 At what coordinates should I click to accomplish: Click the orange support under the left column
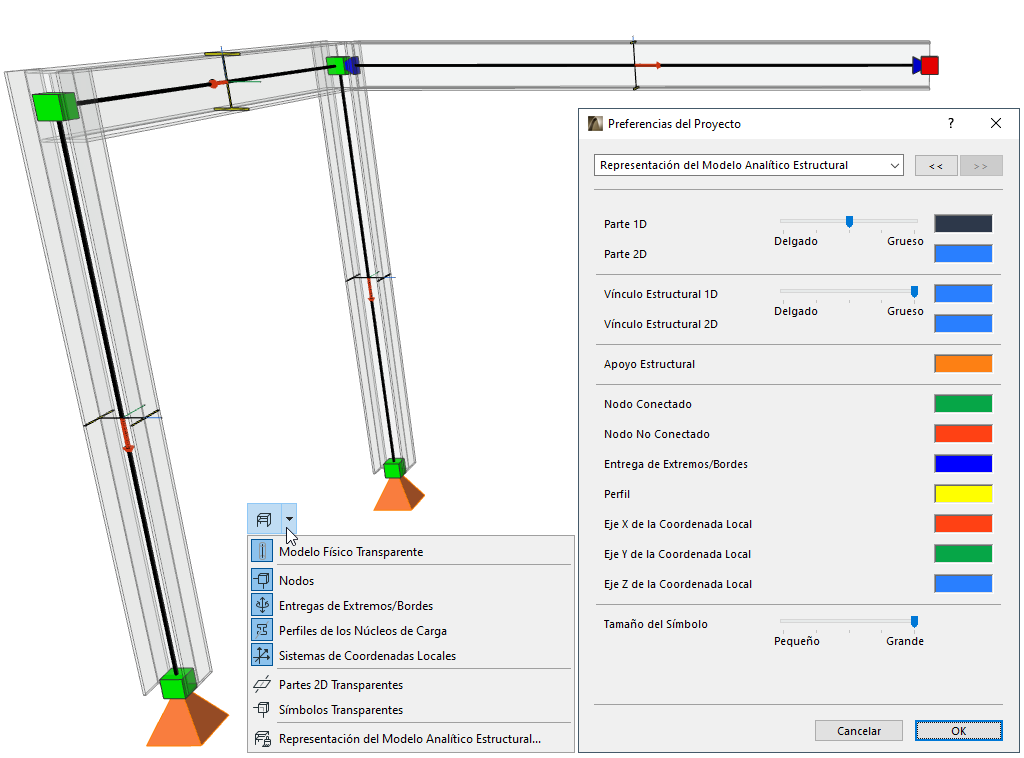(x=187, y=719)
